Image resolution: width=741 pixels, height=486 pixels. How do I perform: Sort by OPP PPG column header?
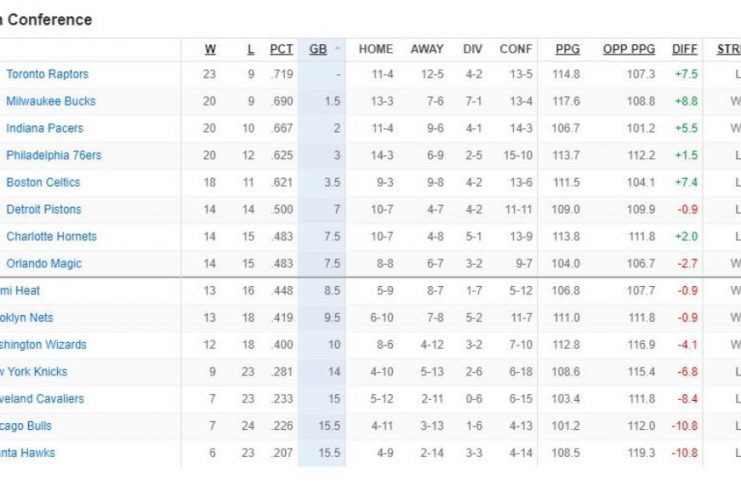tap(629, 49)
